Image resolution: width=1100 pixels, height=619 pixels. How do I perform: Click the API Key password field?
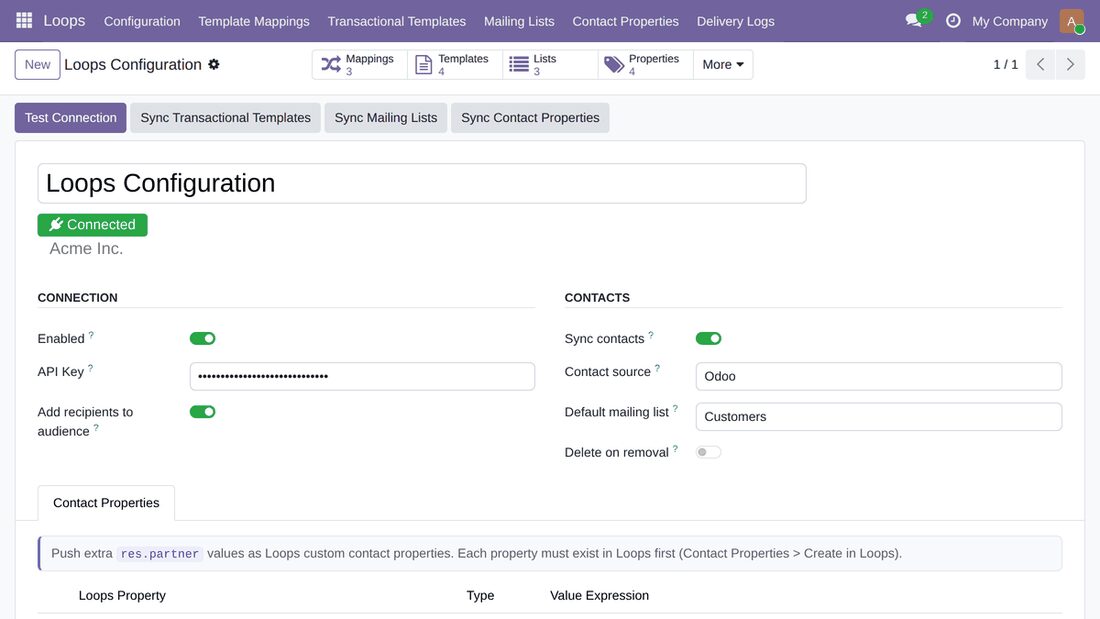click(x=362, y=376)
